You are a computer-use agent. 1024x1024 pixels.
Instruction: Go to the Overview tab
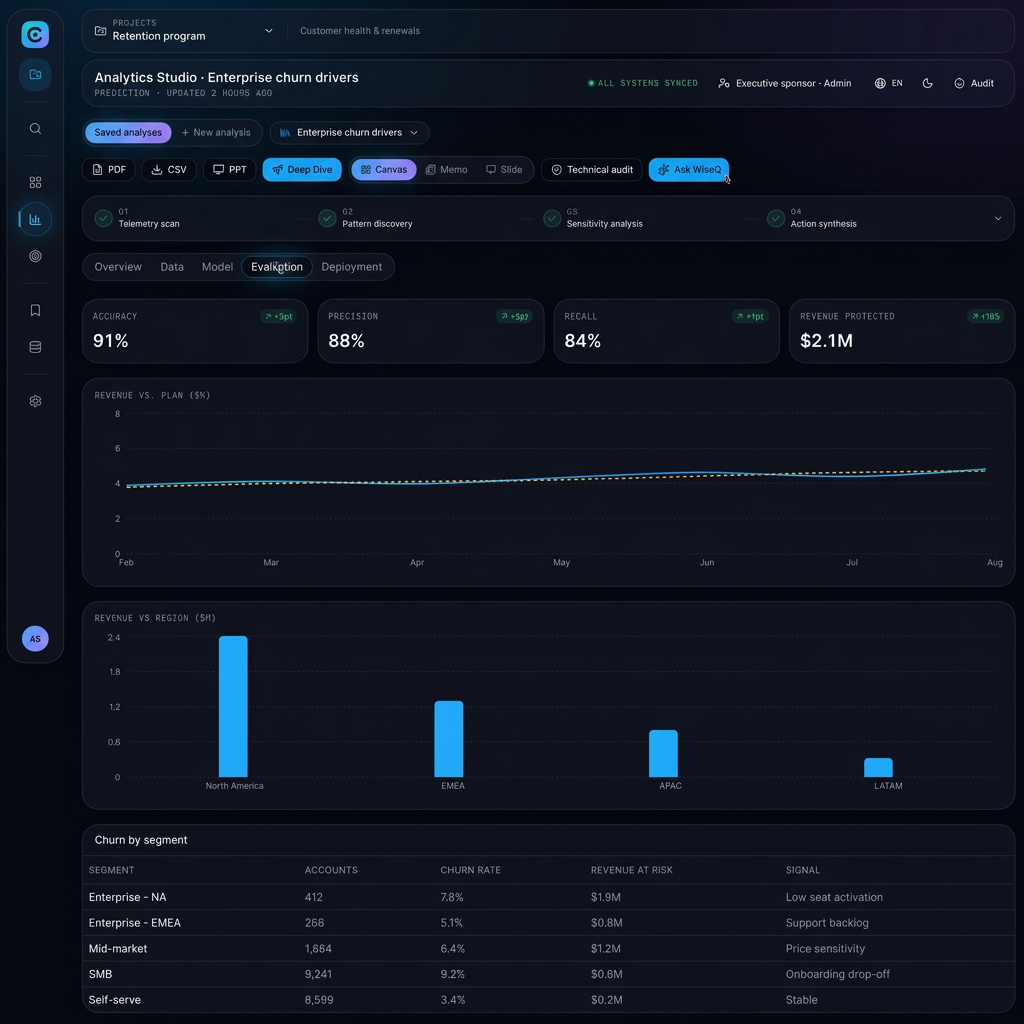click(x=118, y=267)
